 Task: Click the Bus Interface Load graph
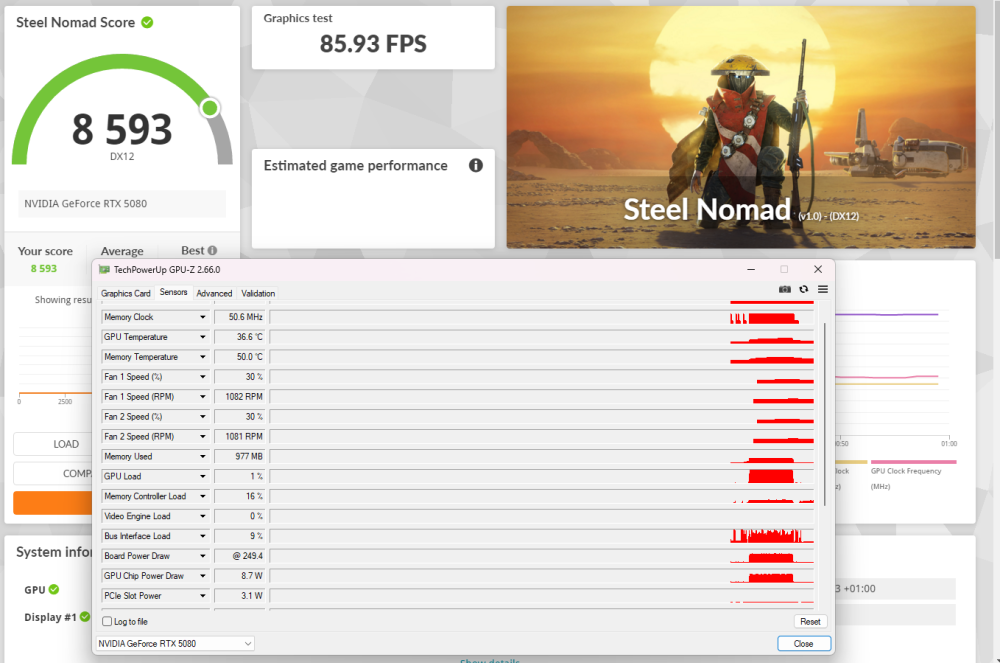pos(542,536)
